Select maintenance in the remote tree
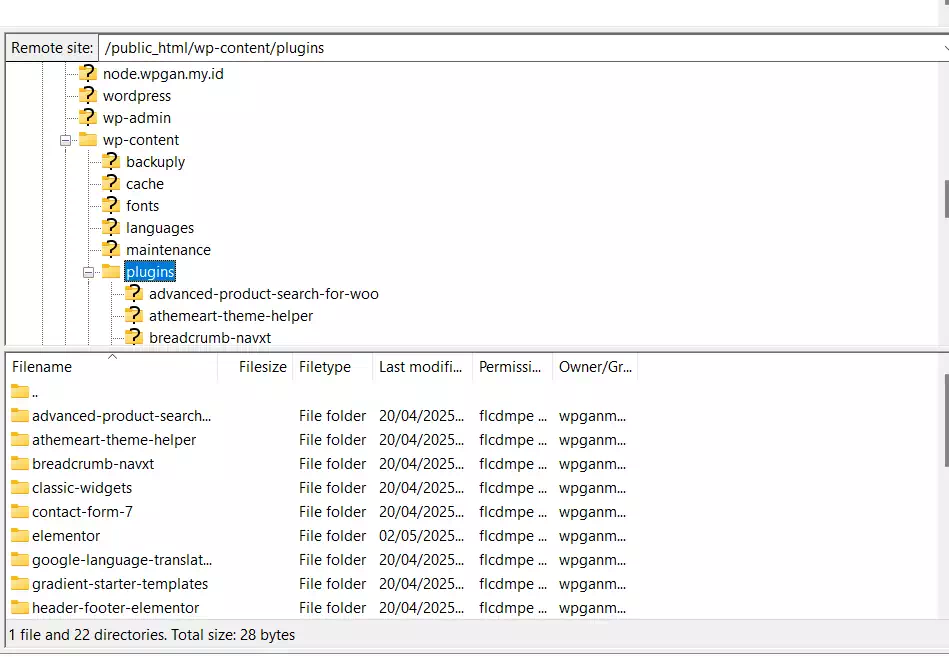Viewport: 949px width, 657px height. (168, 249)
